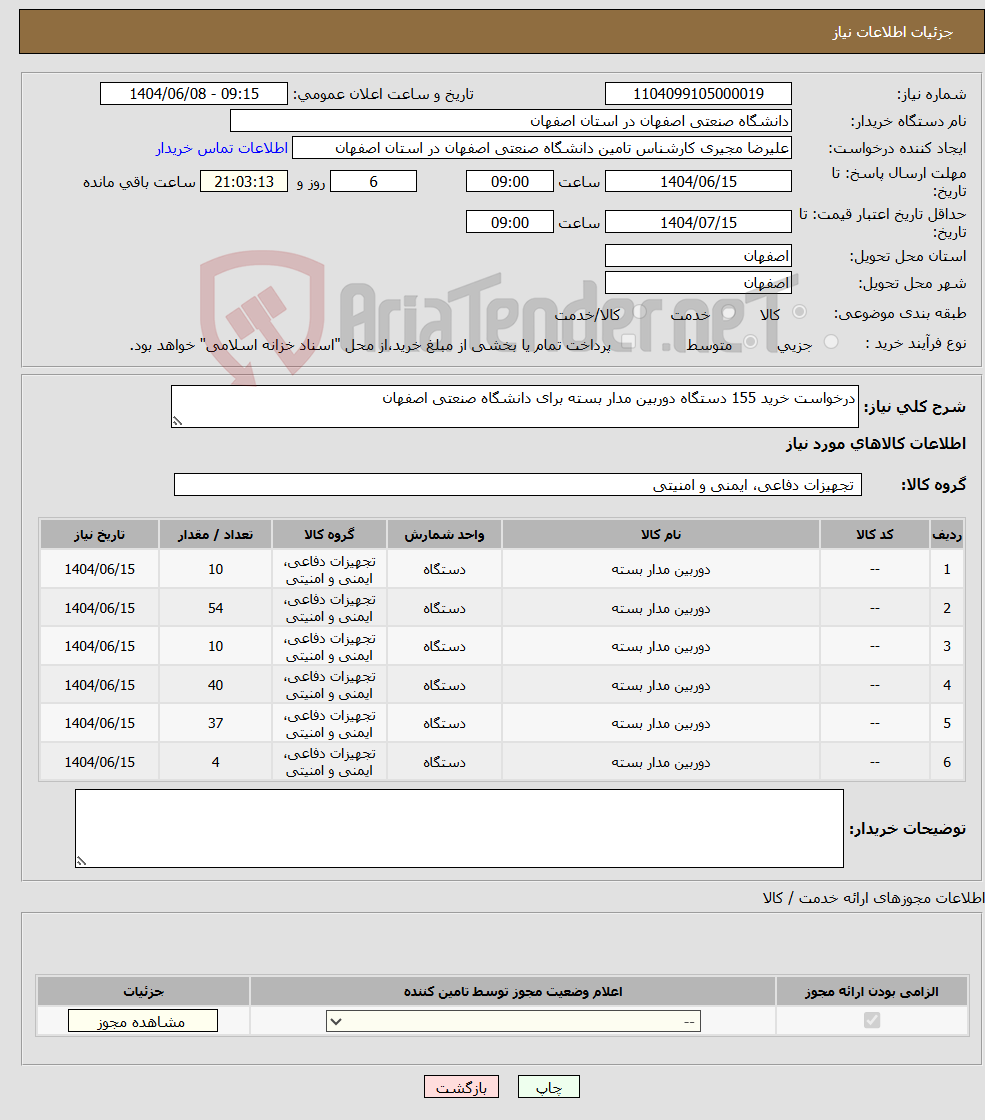
Task: Click the resize handle of توضیحات خریدار textarea
Action: point(80,860)
